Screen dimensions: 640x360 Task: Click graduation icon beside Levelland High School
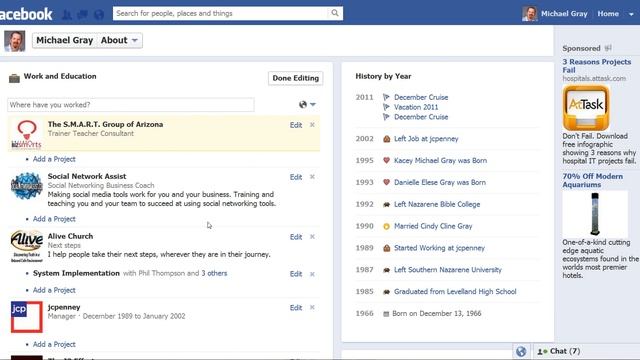click(x=386, y=292)
